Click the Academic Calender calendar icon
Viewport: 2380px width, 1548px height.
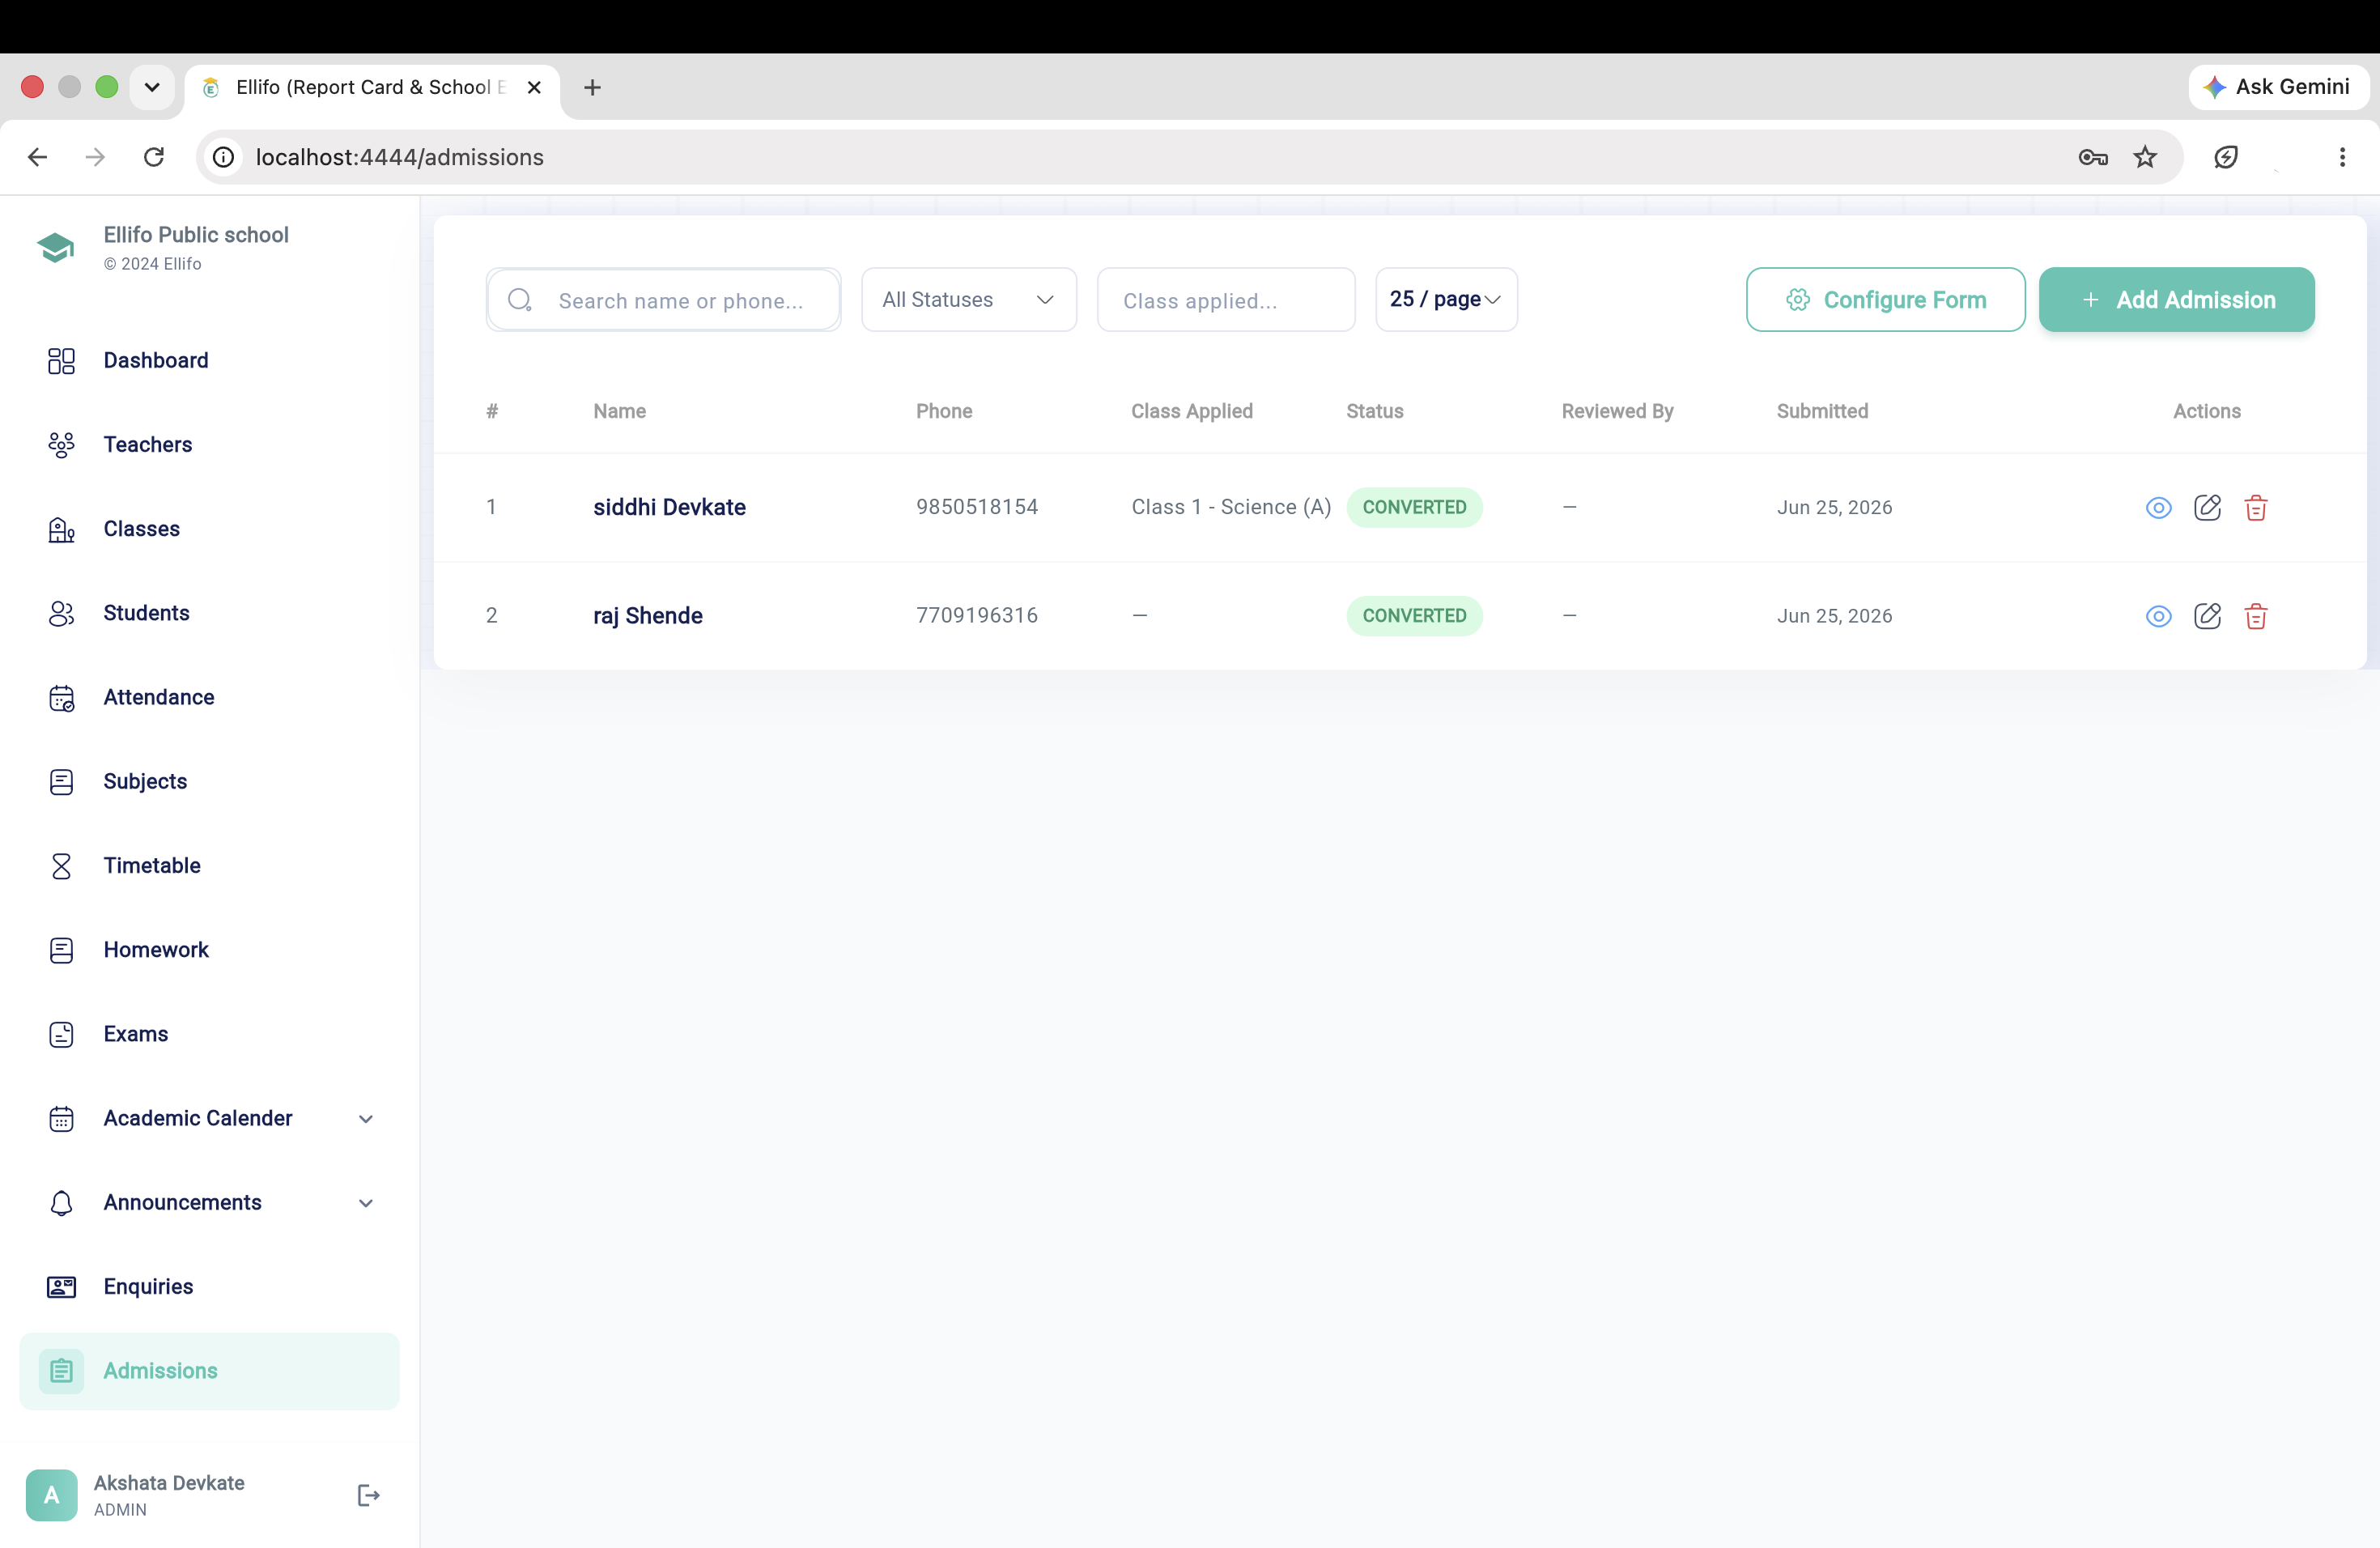[61, 1119]
